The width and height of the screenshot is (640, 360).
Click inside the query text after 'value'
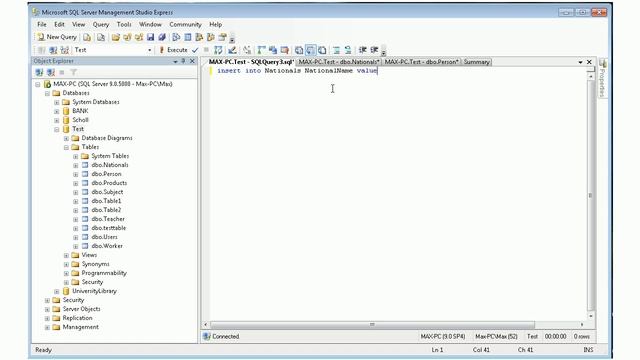[x=378, y=71]
